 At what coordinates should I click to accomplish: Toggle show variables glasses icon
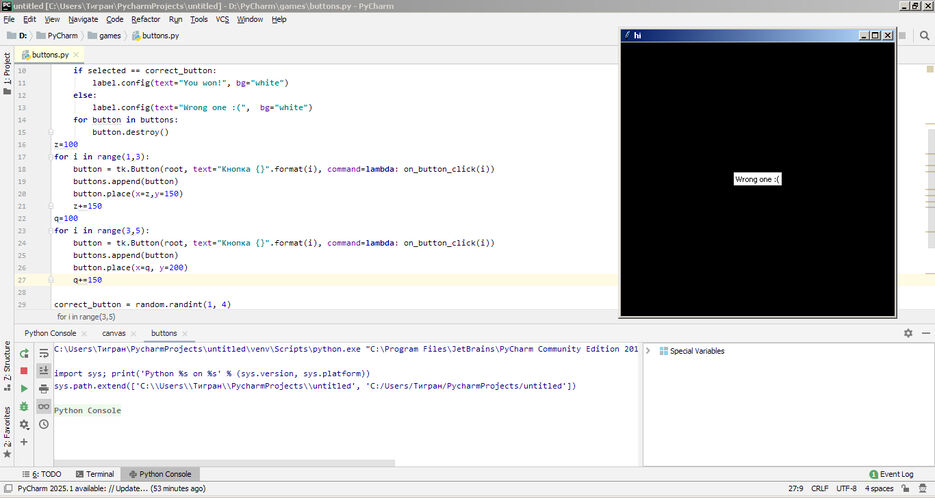tap(44, 407)
